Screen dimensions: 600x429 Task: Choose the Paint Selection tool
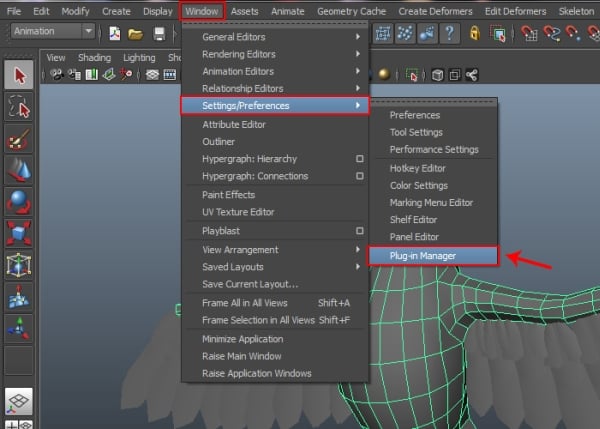pos(19,138)
